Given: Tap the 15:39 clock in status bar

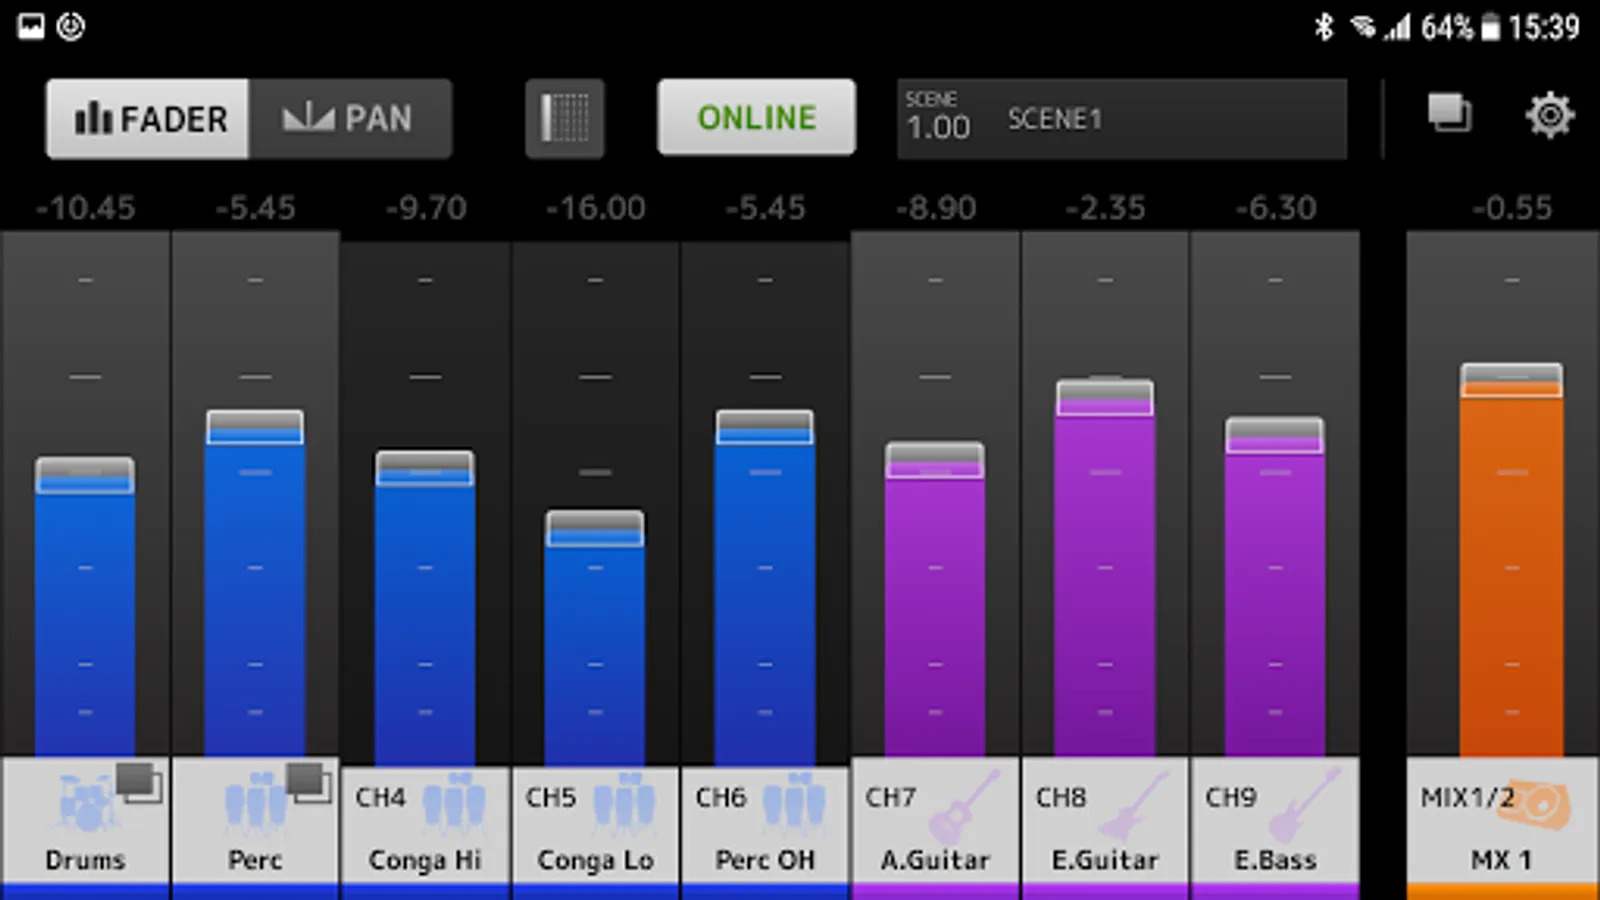Looking at the screenshot, I should [x=1544, y=27].
